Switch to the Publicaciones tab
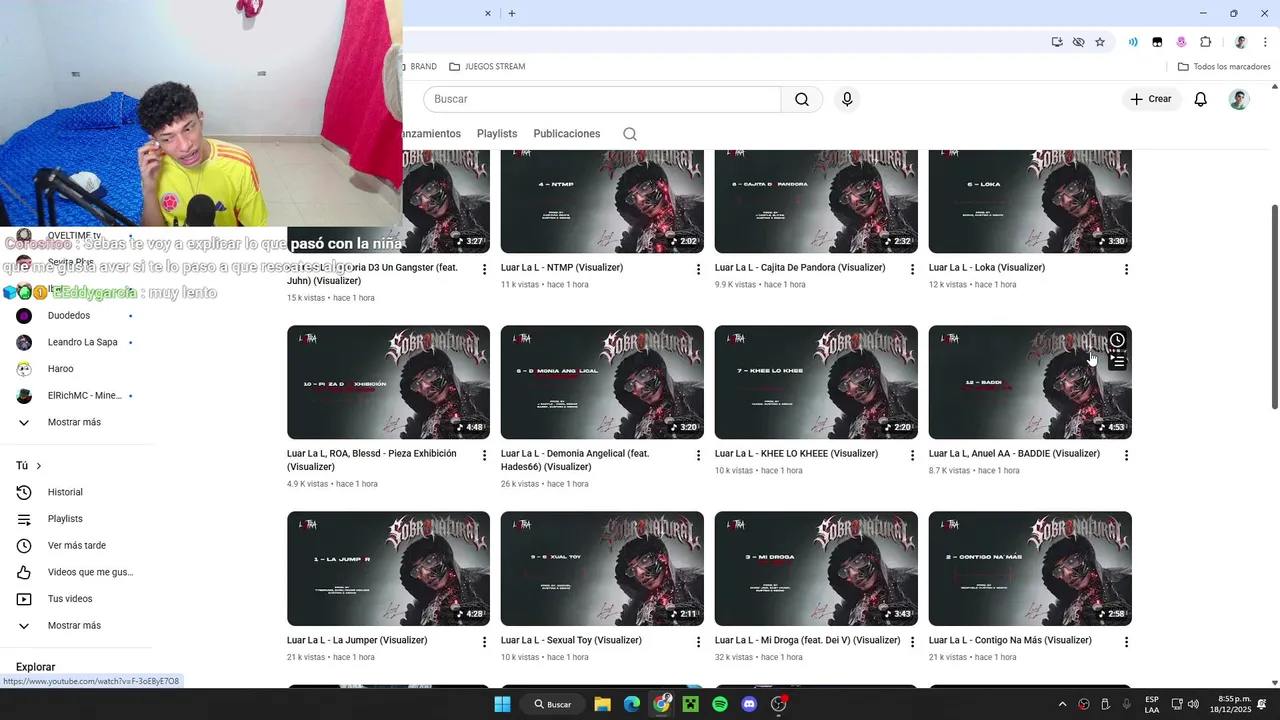Image resolution: width=1280 pixels, height=720 pixels. tap(567, 134)
